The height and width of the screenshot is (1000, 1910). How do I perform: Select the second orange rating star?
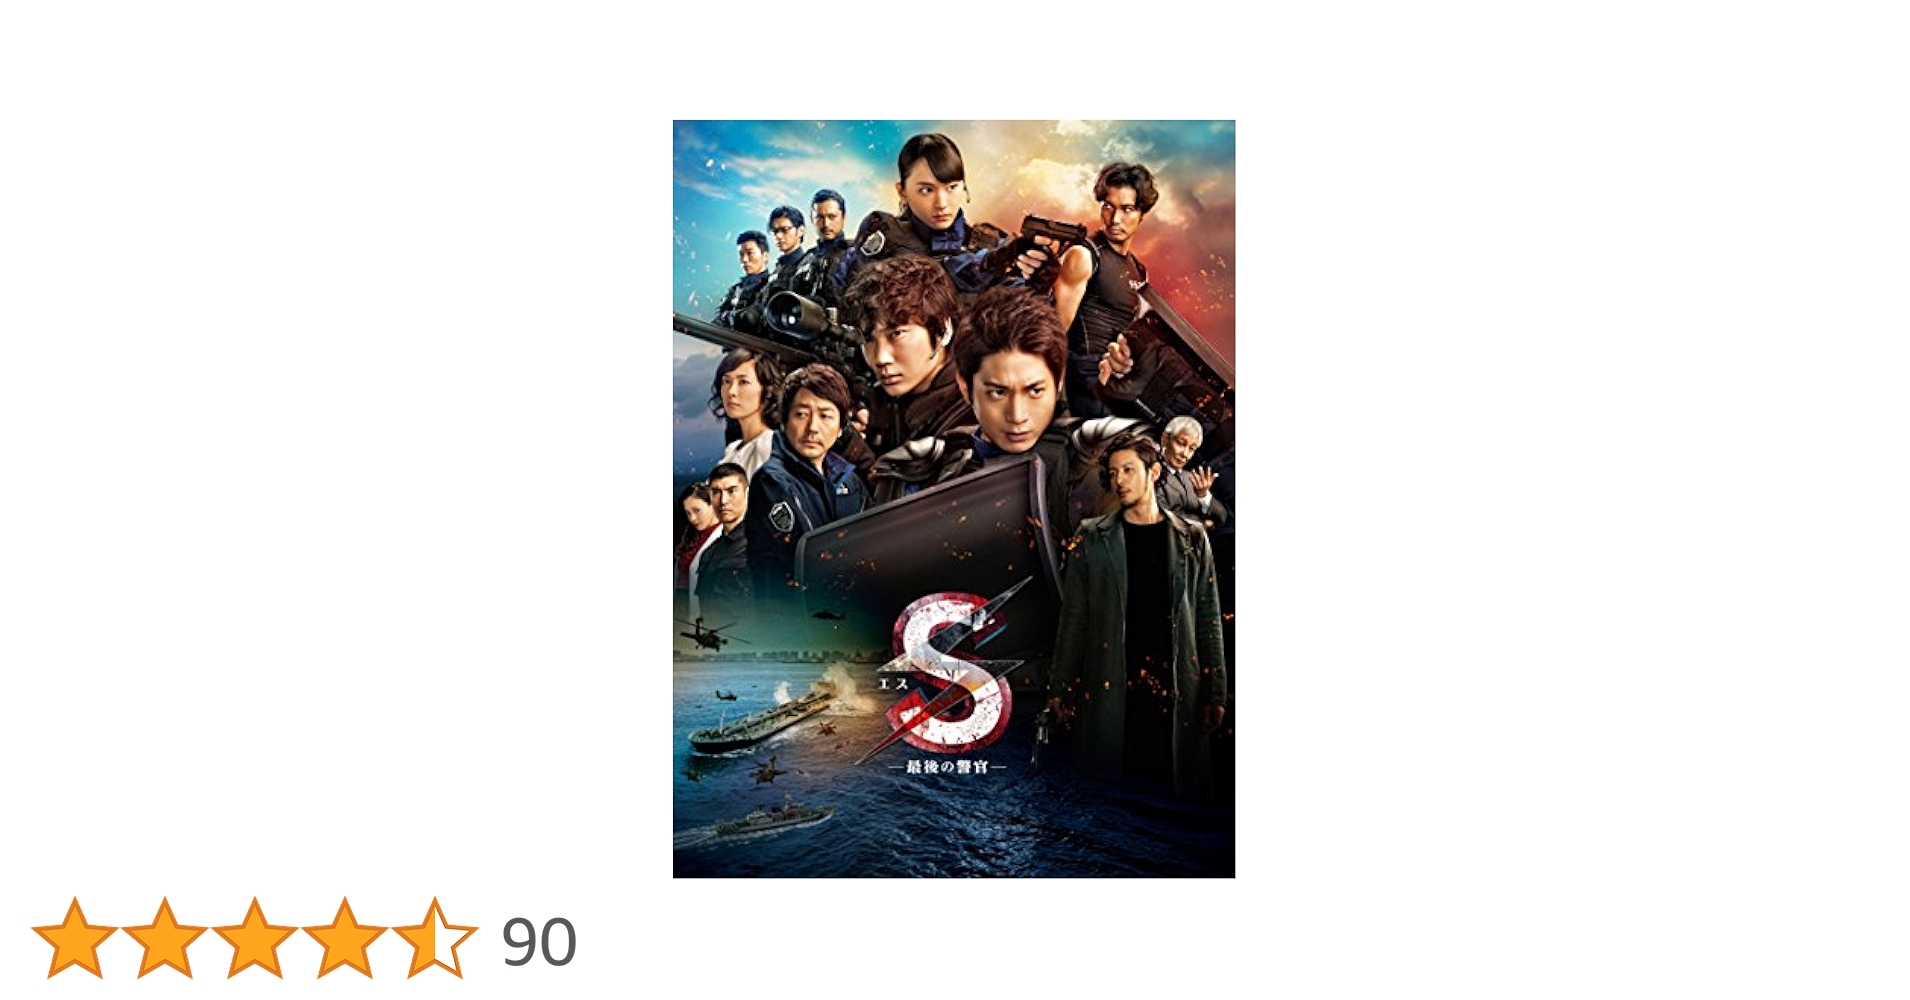[165, 937]
